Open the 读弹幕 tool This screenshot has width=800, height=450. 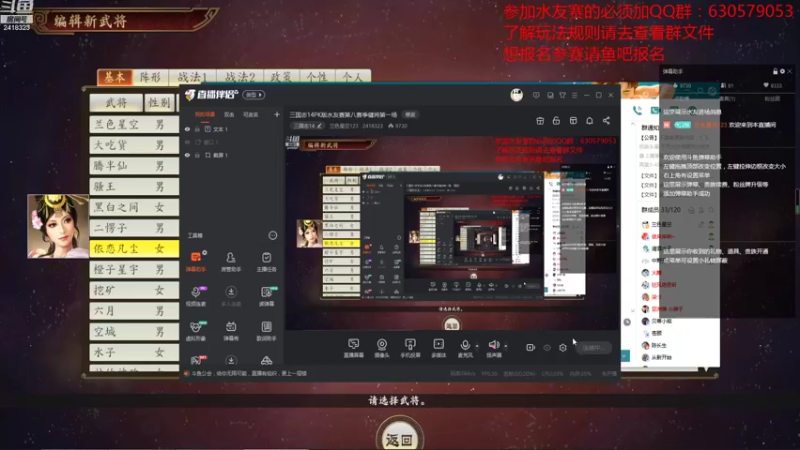[x=266, y=295]
